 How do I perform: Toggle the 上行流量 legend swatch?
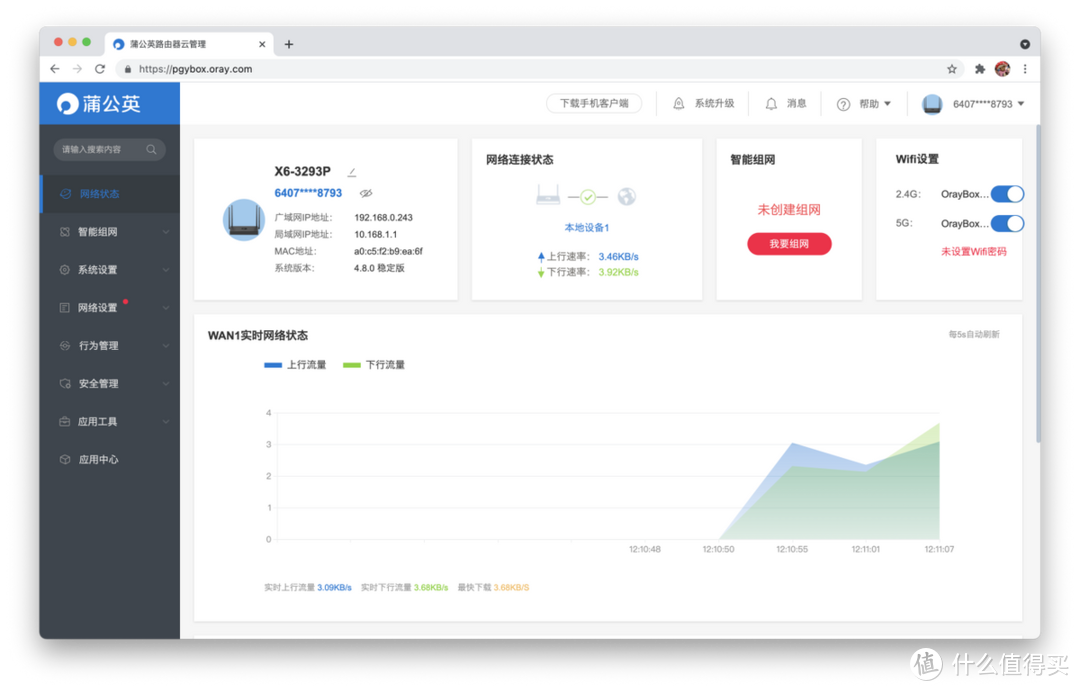coord(273,365)
